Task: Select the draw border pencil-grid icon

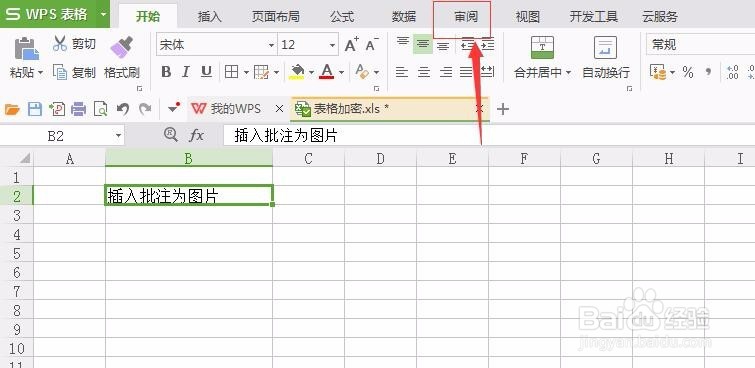Action: pyautogui.click(x=261, y=72)
